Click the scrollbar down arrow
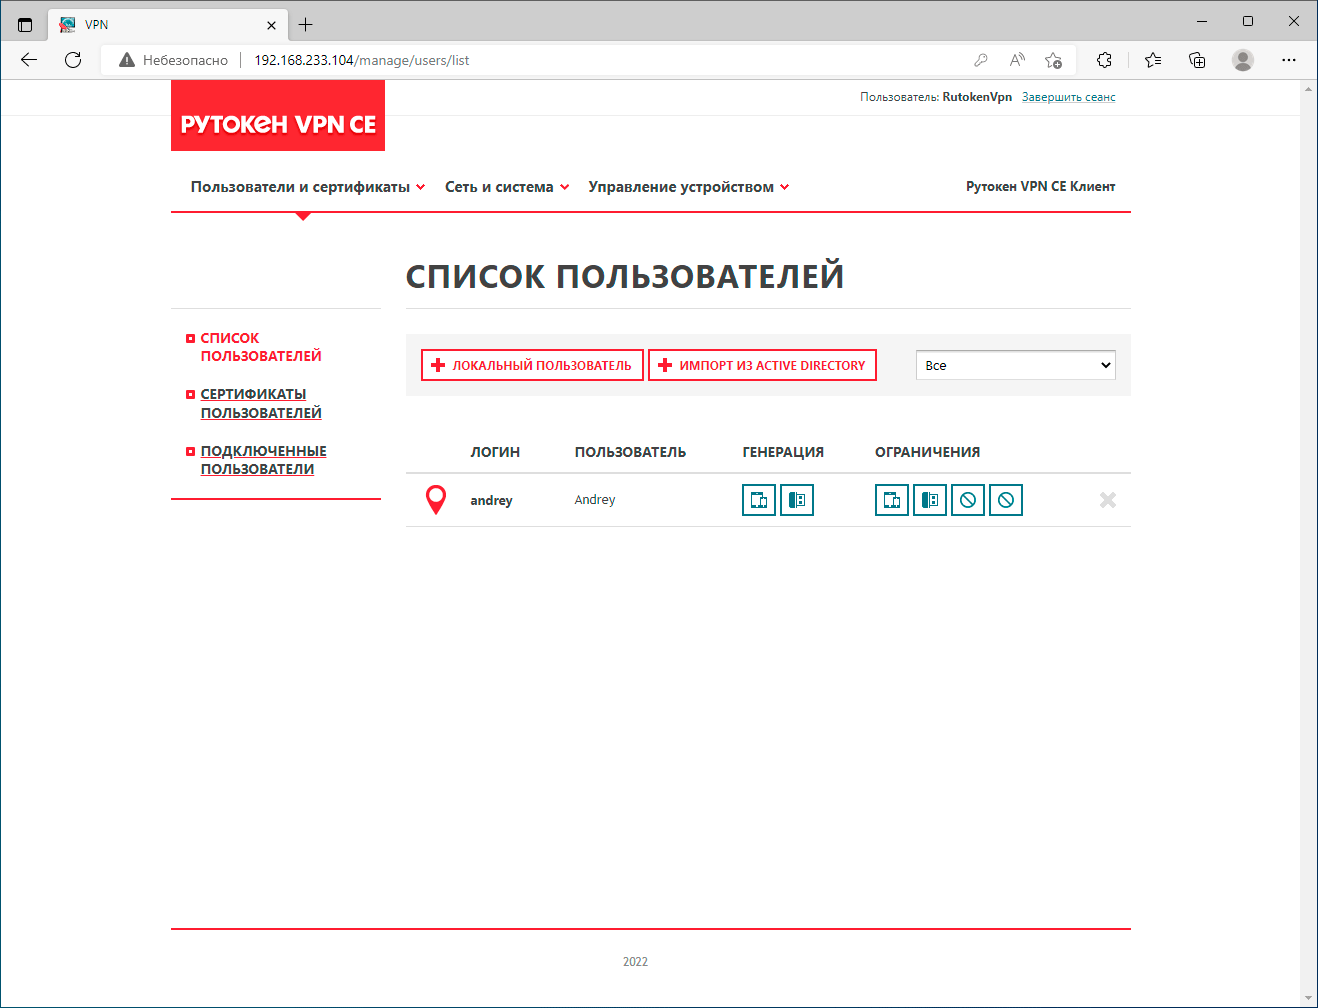The width and height of the screenshot is (1318, 1008). point(1308,998)
